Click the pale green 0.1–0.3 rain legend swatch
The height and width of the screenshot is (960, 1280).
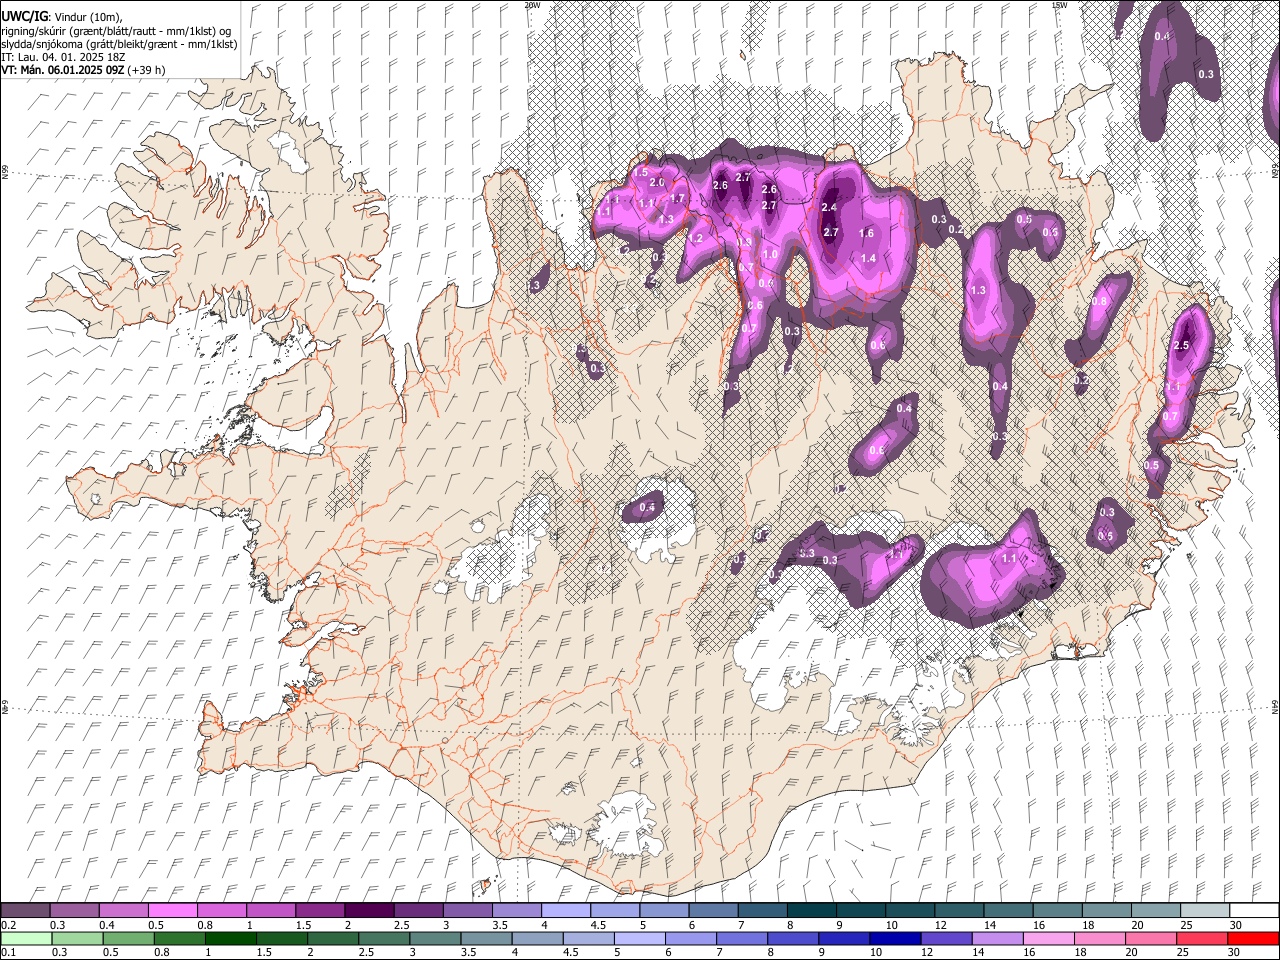(25, 939)
